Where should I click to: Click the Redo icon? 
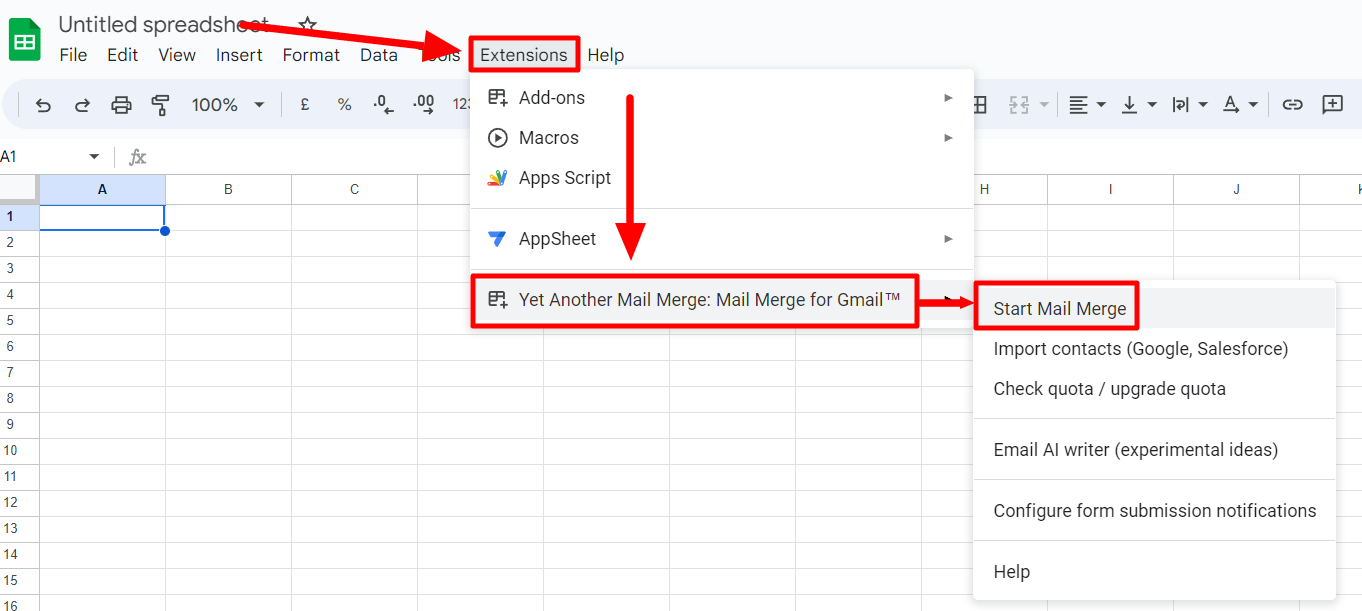point(82,105)
